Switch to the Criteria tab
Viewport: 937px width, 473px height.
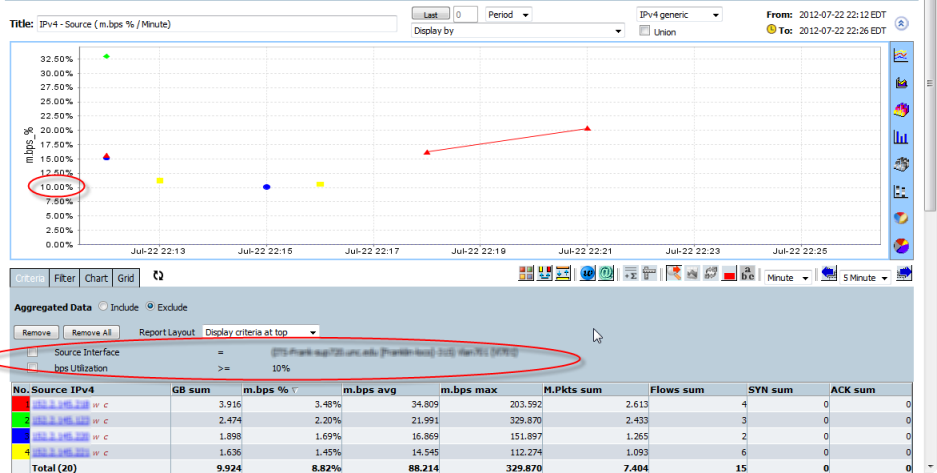pyautogui.click(x=30, y=278)
